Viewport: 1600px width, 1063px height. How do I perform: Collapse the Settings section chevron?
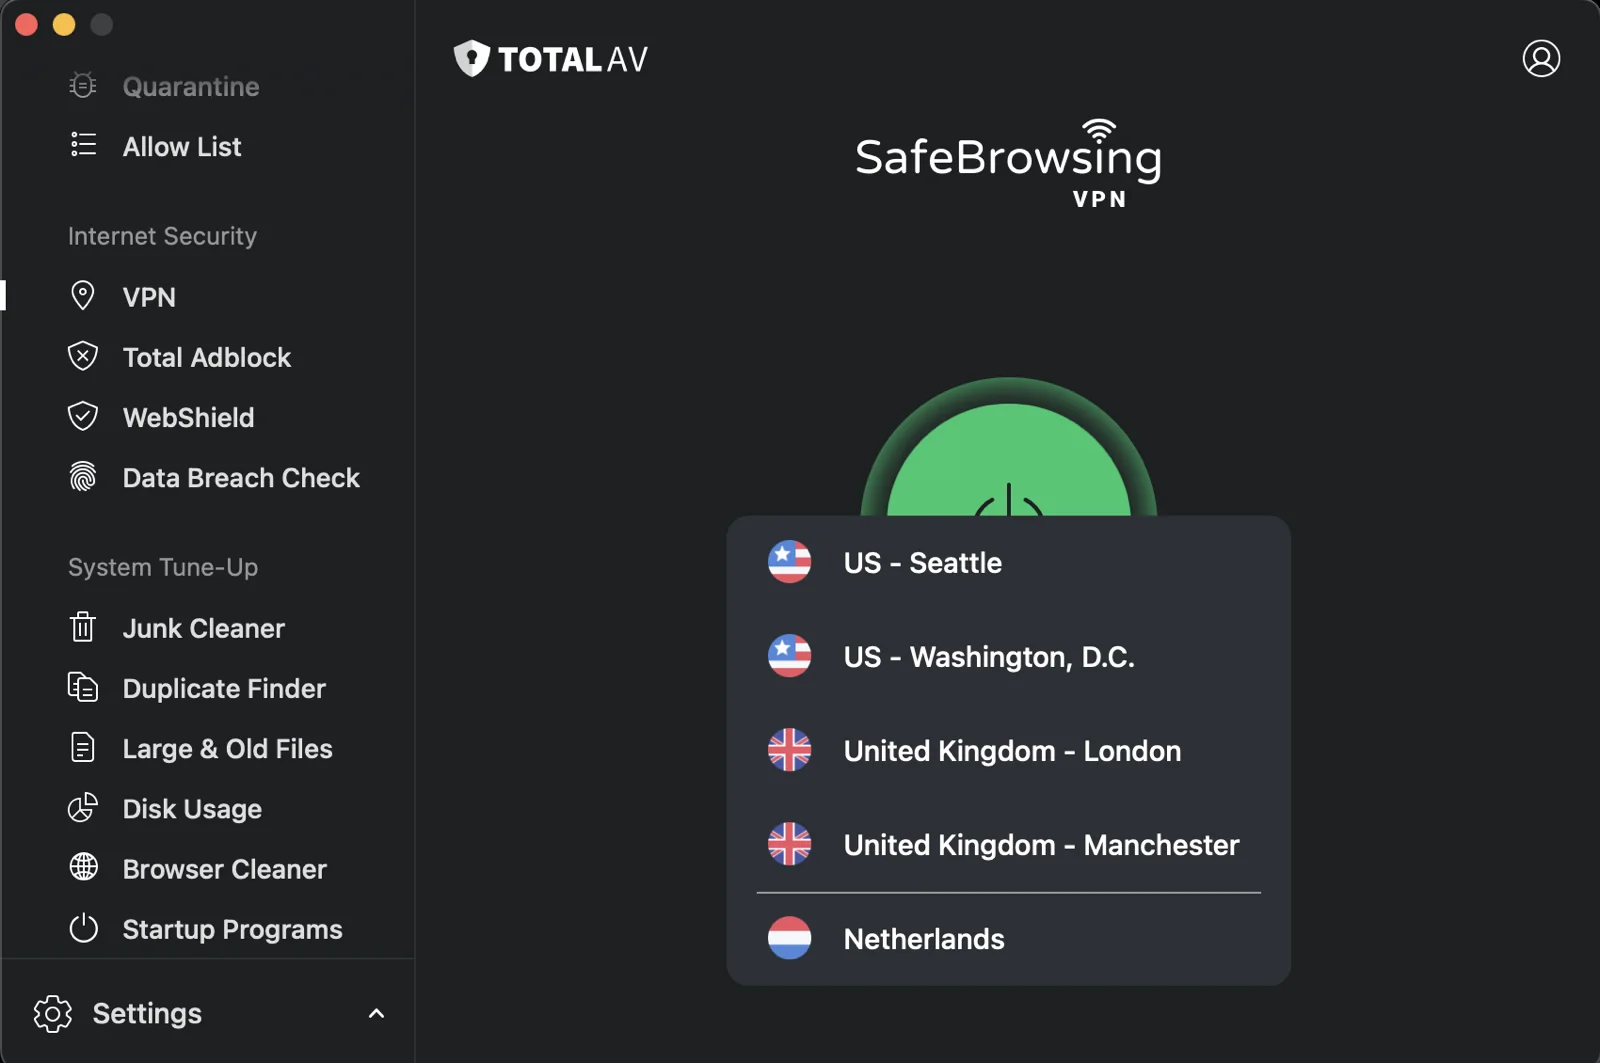[x=376, y=1013]
